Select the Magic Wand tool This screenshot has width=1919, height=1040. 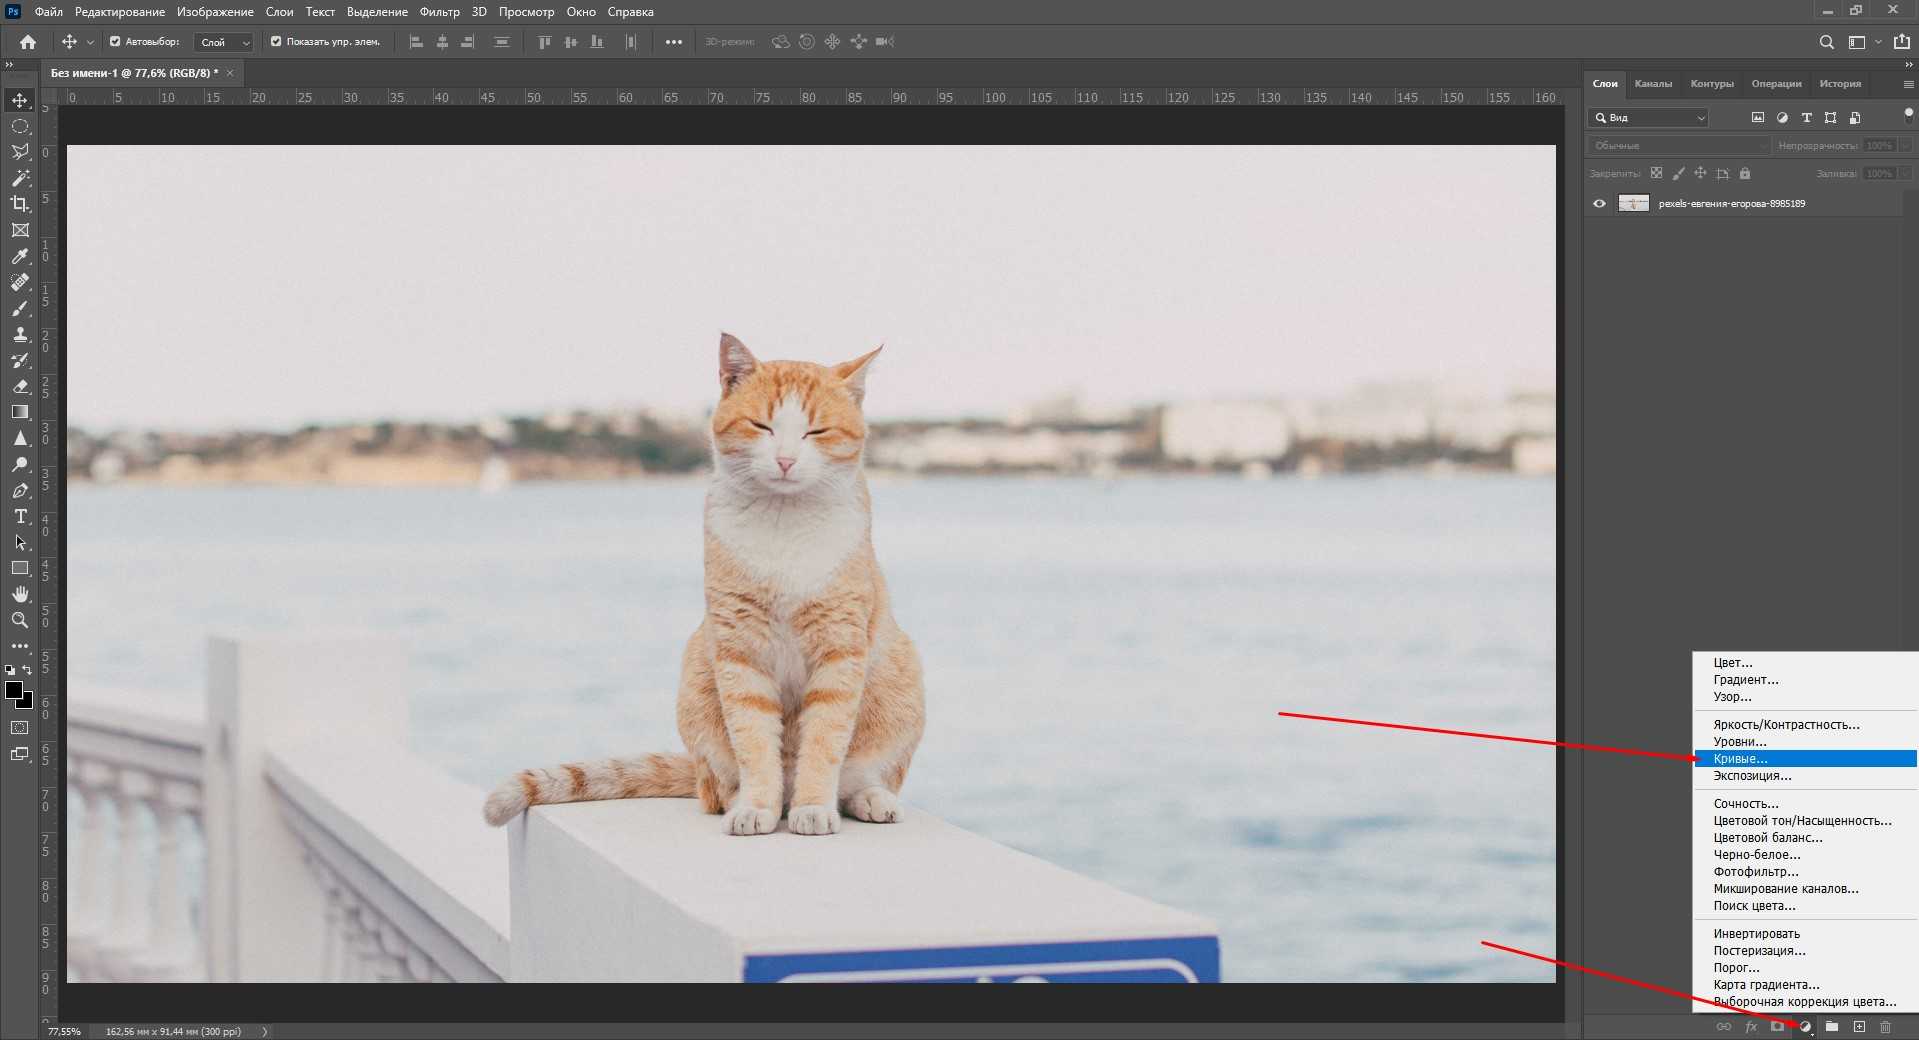point(20,178)
